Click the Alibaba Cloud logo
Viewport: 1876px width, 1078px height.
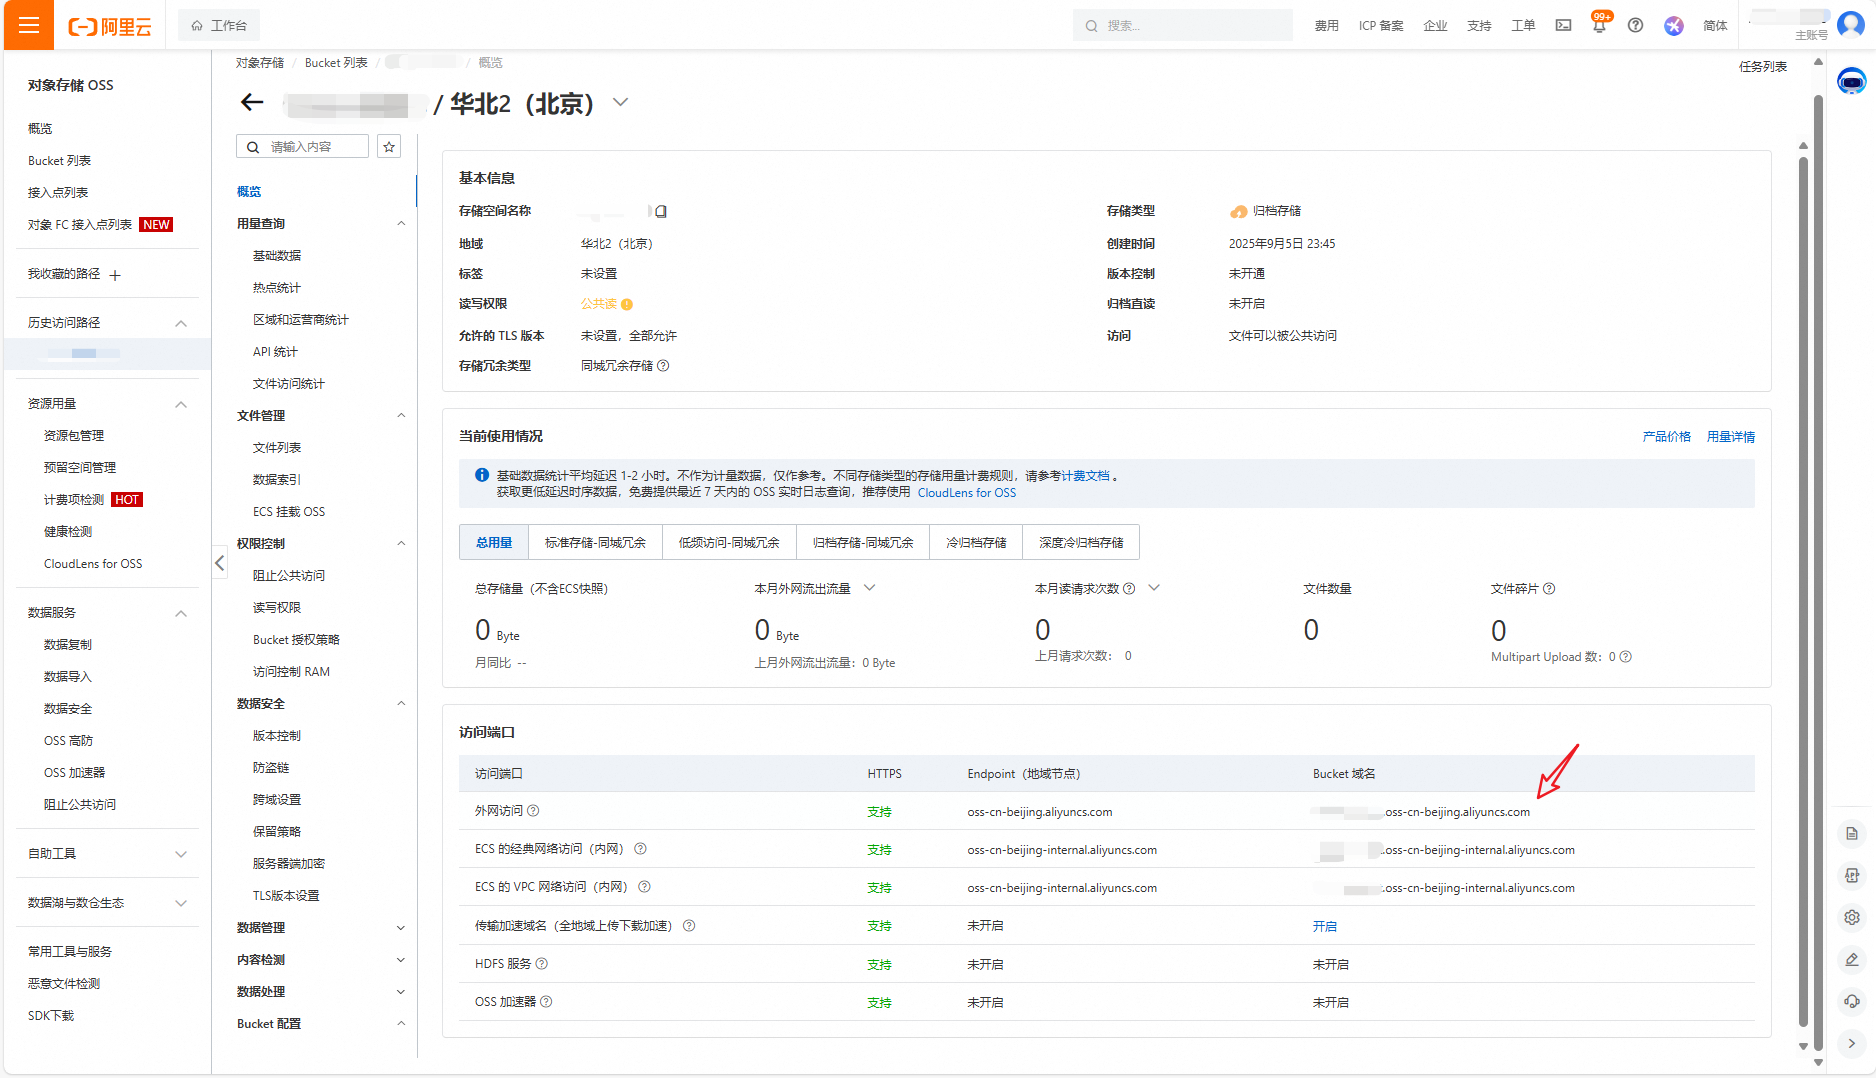110,26
